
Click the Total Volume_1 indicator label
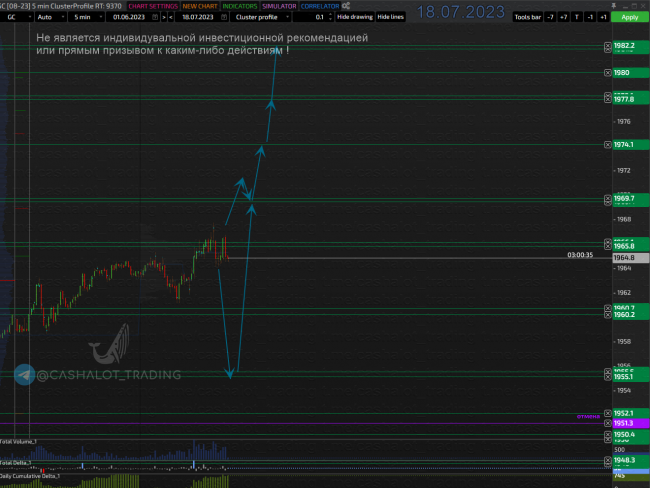click(x=18, y=442)
